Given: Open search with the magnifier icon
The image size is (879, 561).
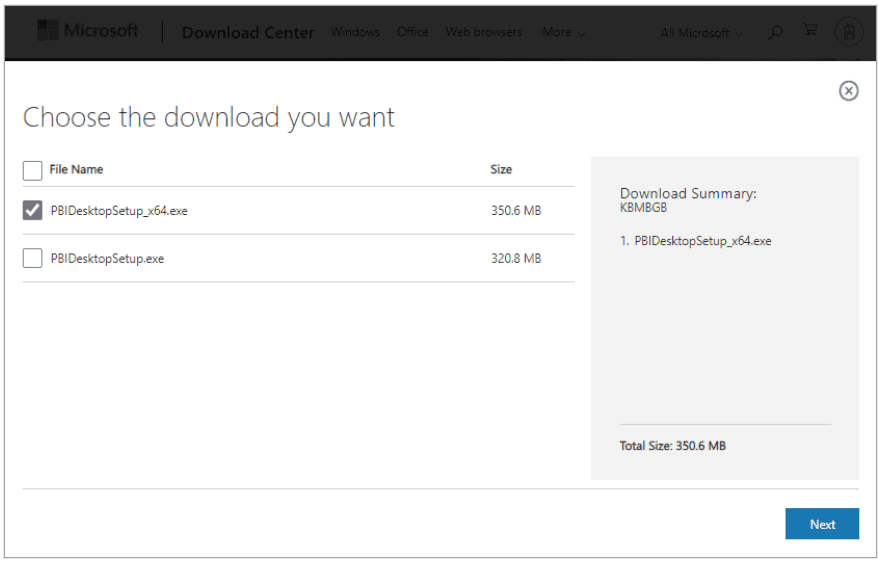Looking at the screenshot, I should (x=775, y=32).
